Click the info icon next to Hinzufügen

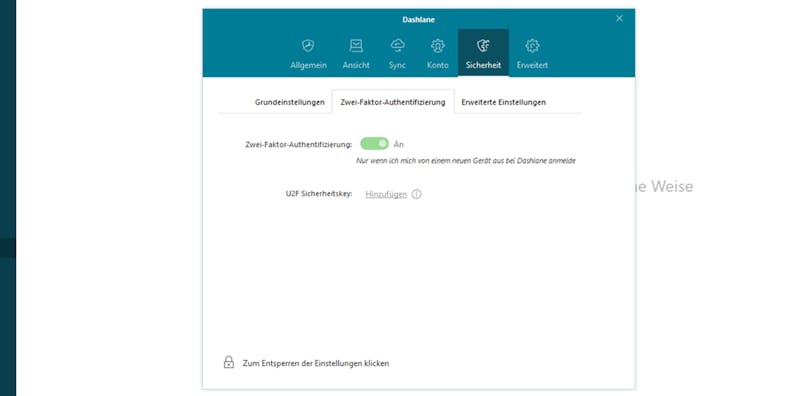coord(416,194)
